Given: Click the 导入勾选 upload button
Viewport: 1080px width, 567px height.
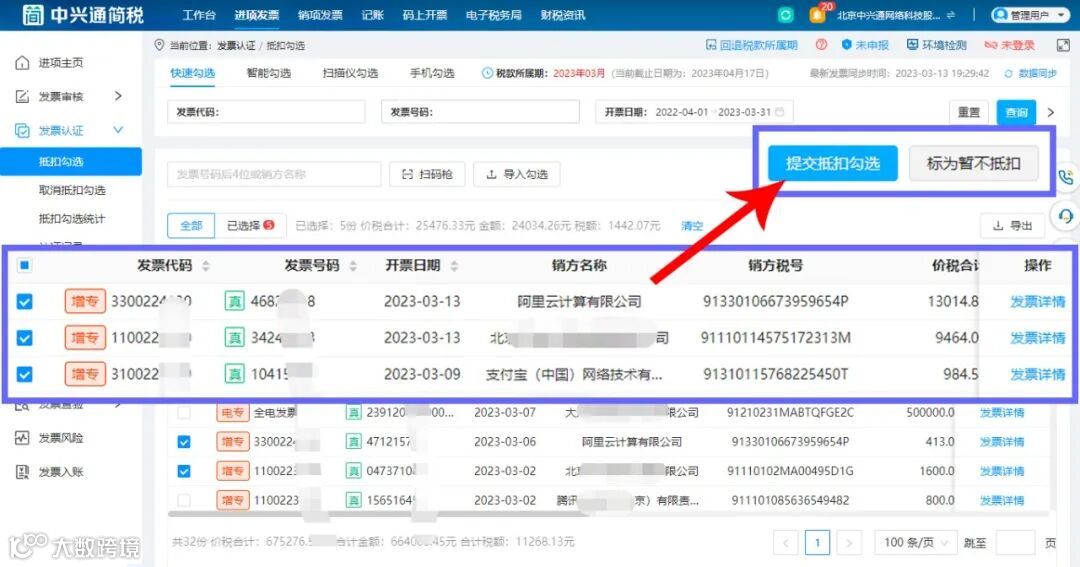Looking at the screenshot, I should point(517,174).
